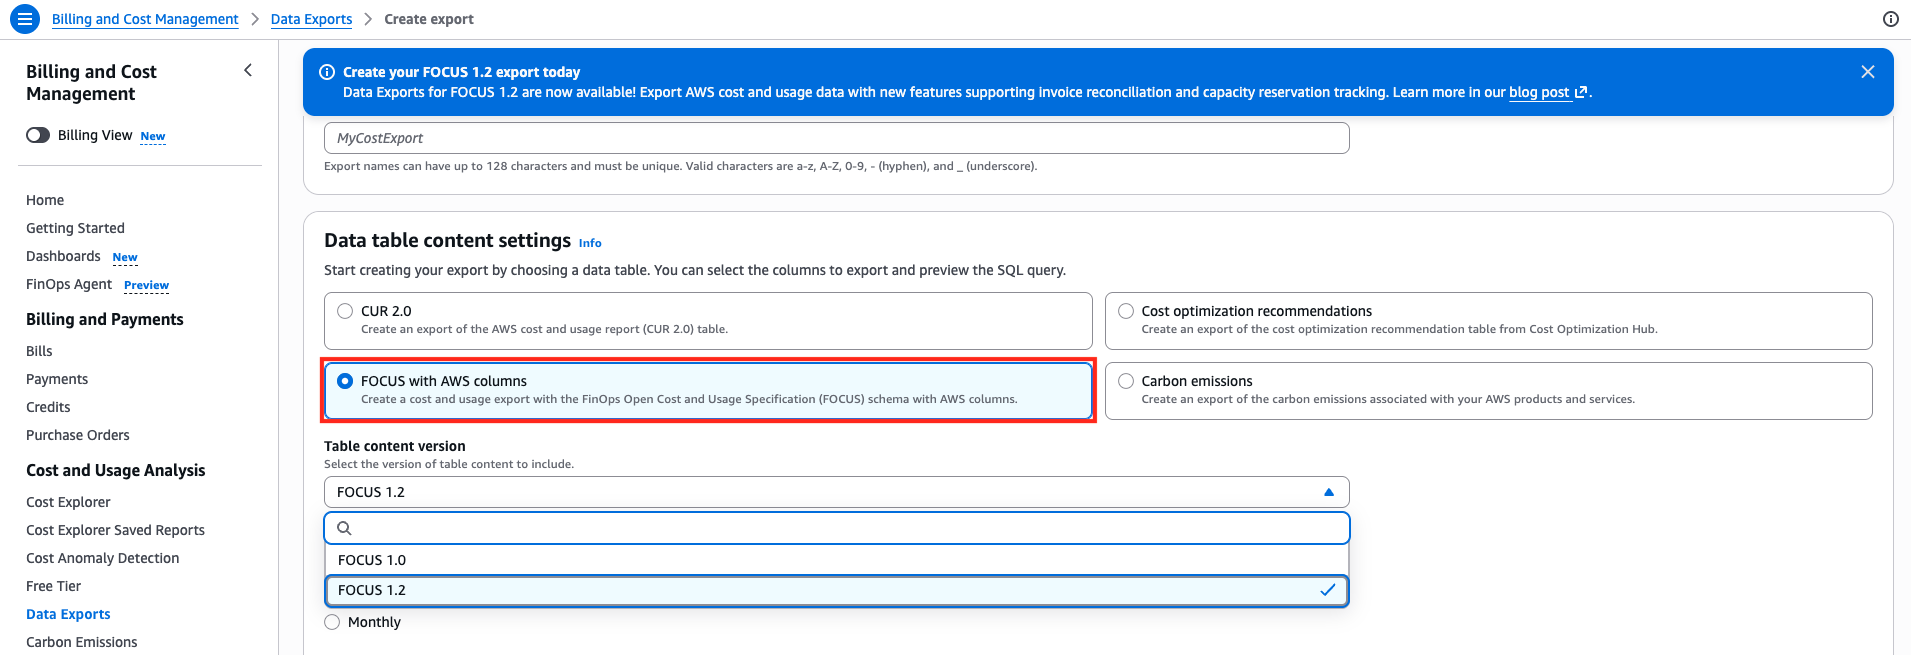Click the external link icon beside blog post

point(1581,92)
